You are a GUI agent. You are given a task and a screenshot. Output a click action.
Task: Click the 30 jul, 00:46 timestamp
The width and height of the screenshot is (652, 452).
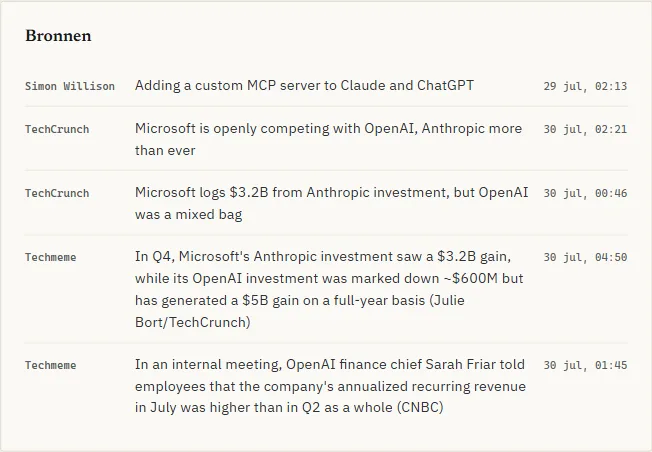tap(585, 193)
